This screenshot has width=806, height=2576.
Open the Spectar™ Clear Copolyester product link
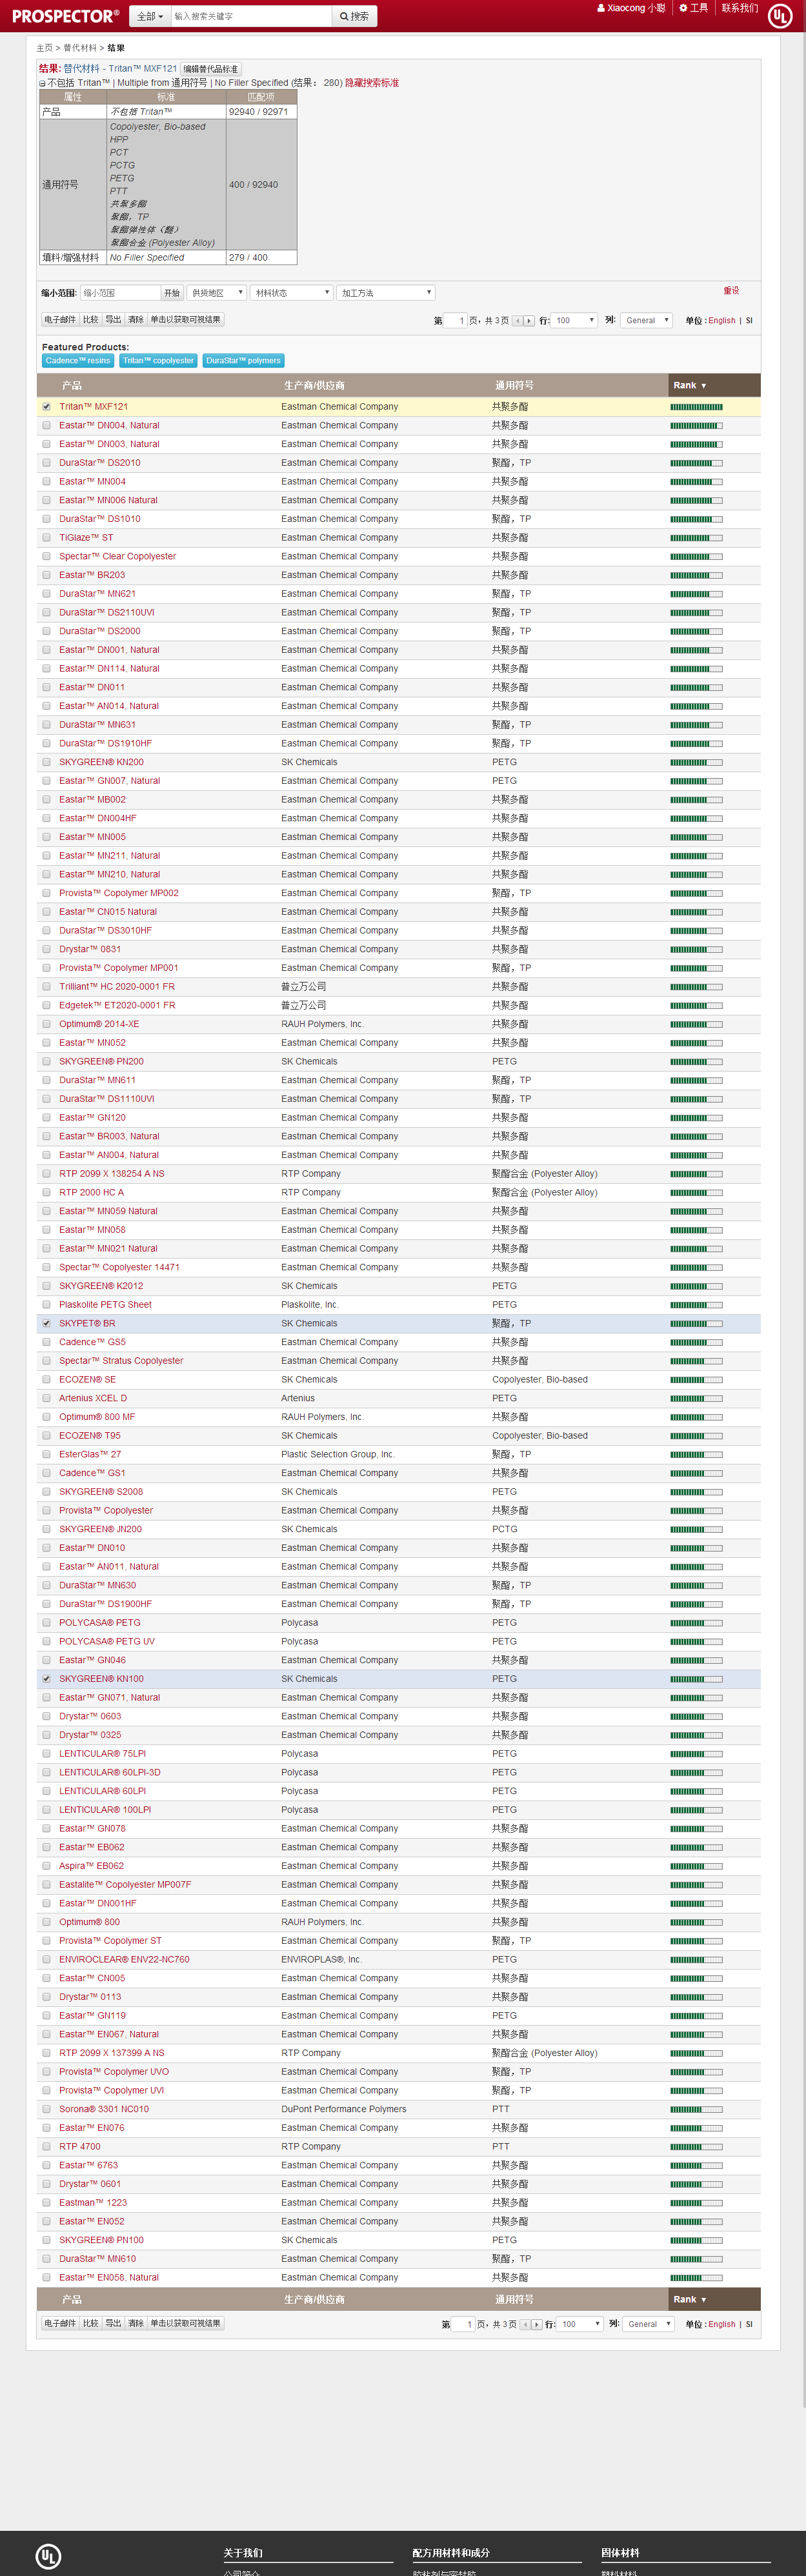[x=117, y=557]
